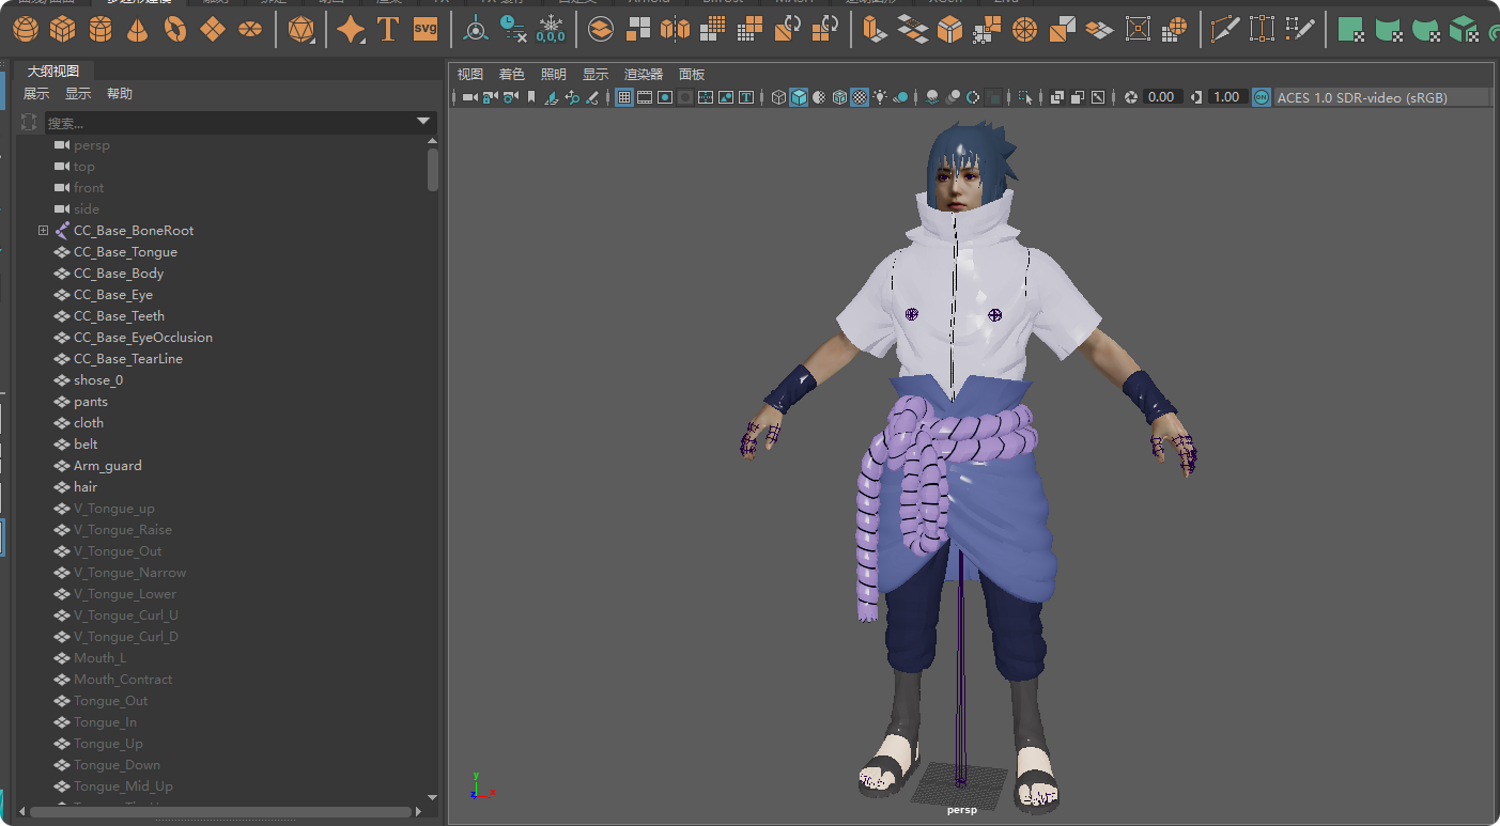Click the outliner vertical scrollbar thumb
This screenshot has width=1500, height=826.
[x=433, y=170]
